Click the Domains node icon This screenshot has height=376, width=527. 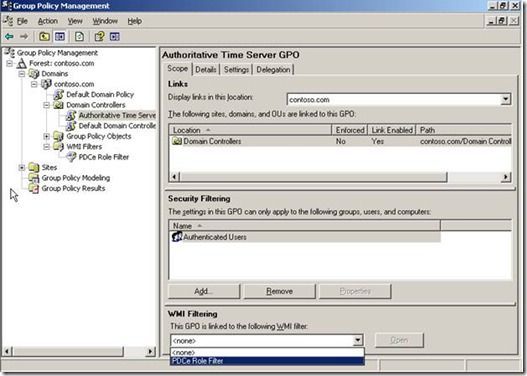(x=34, y=74)
